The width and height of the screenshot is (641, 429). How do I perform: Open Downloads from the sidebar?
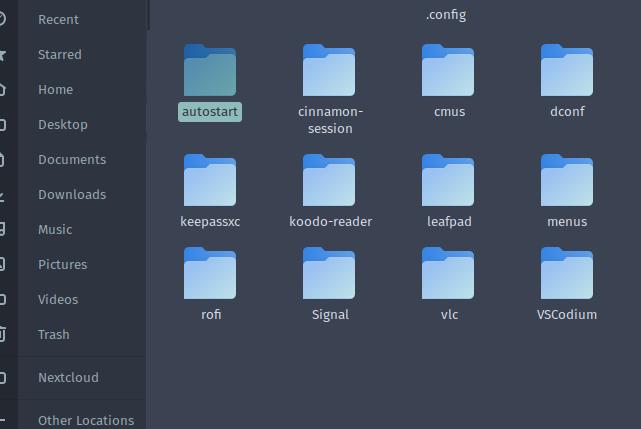72,194
